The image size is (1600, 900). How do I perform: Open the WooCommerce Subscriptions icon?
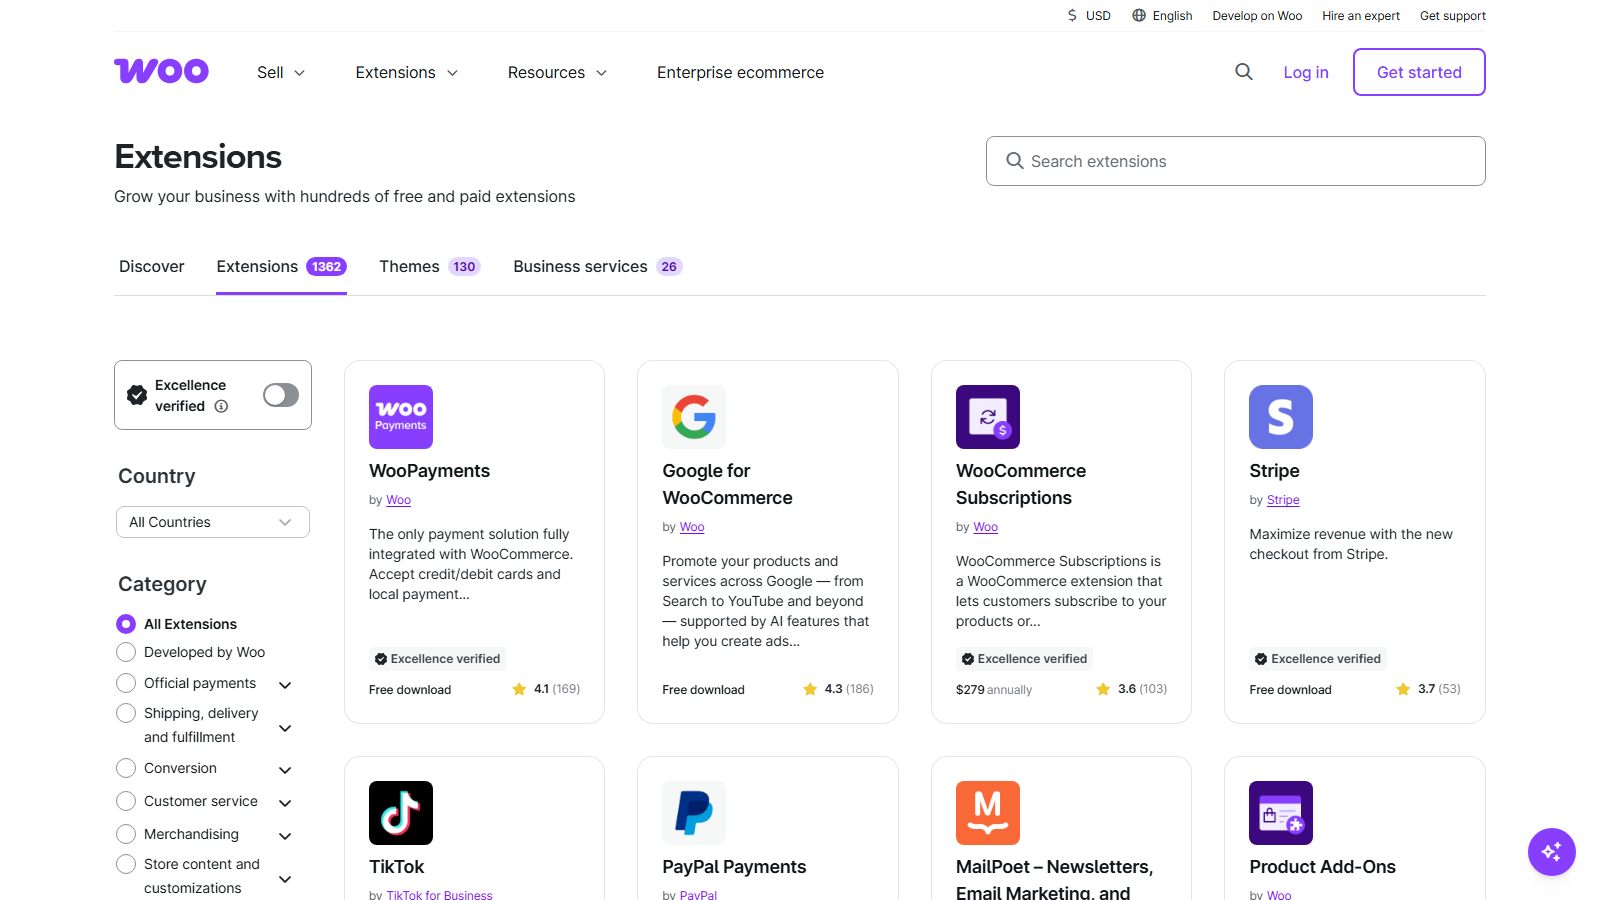(988, 417)
